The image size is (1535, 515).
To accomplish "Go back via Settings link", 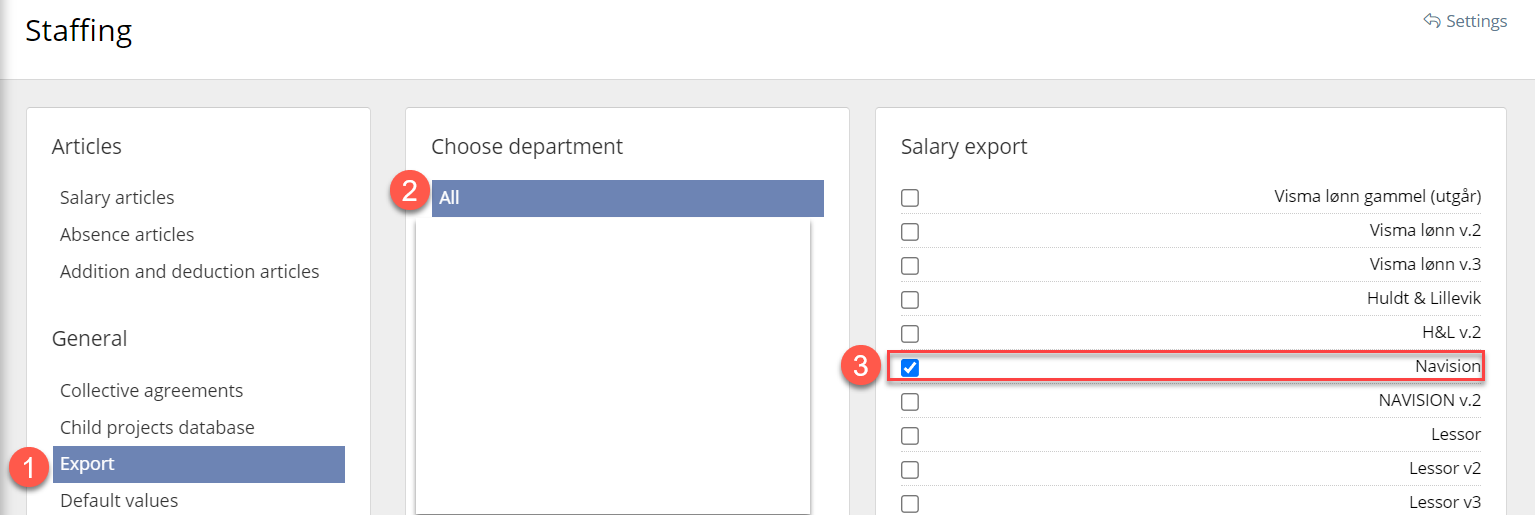I will click(1476, 21).
